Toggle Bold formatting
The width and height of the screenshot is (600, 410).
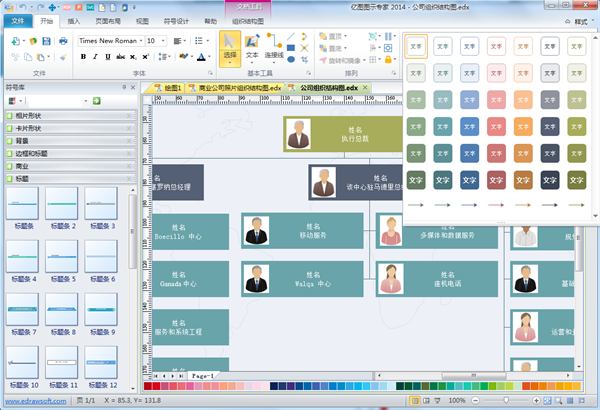click(x=83, y=57)
